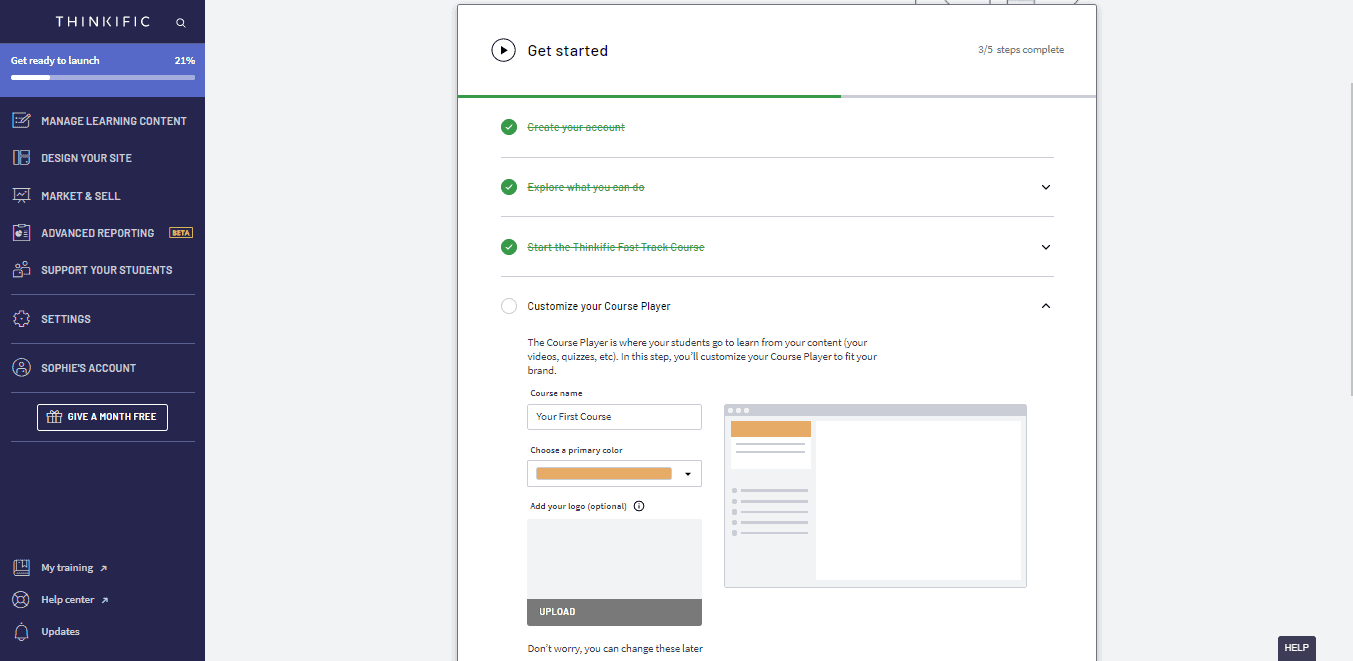Open the My training link

pyautogui.click(x=67, y=568)
